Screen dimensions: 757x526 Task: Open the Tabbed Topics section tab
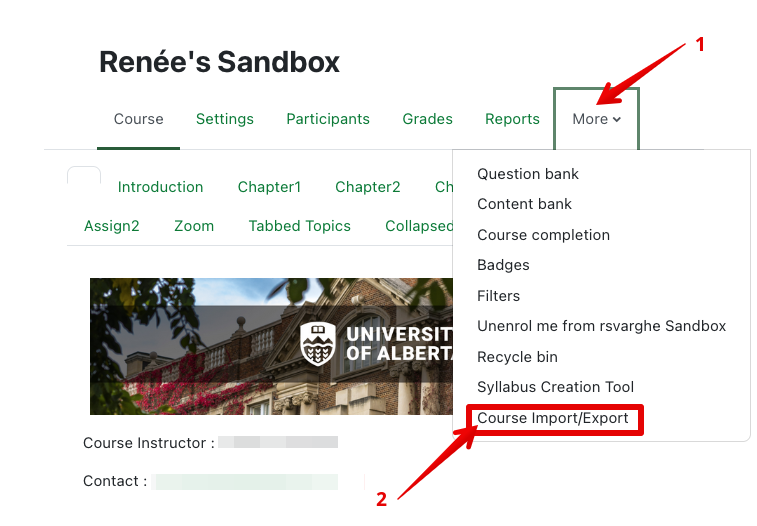point(299,226)
